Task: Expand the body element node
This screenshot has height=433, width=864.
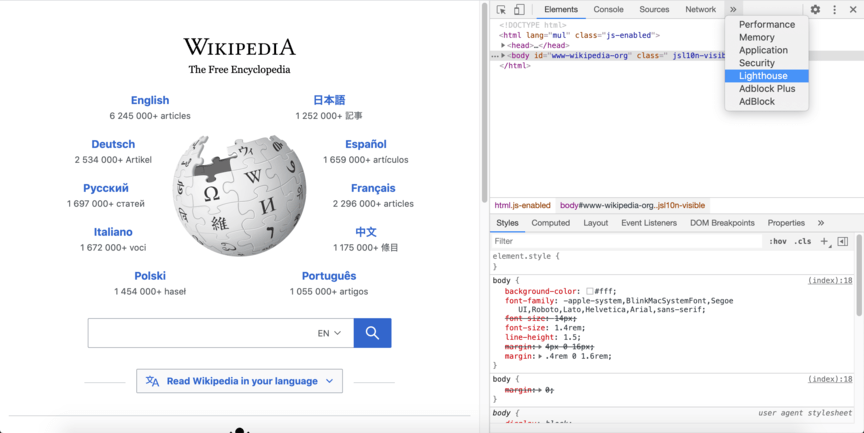Action: pyautogui.click(x=503, y=56)
